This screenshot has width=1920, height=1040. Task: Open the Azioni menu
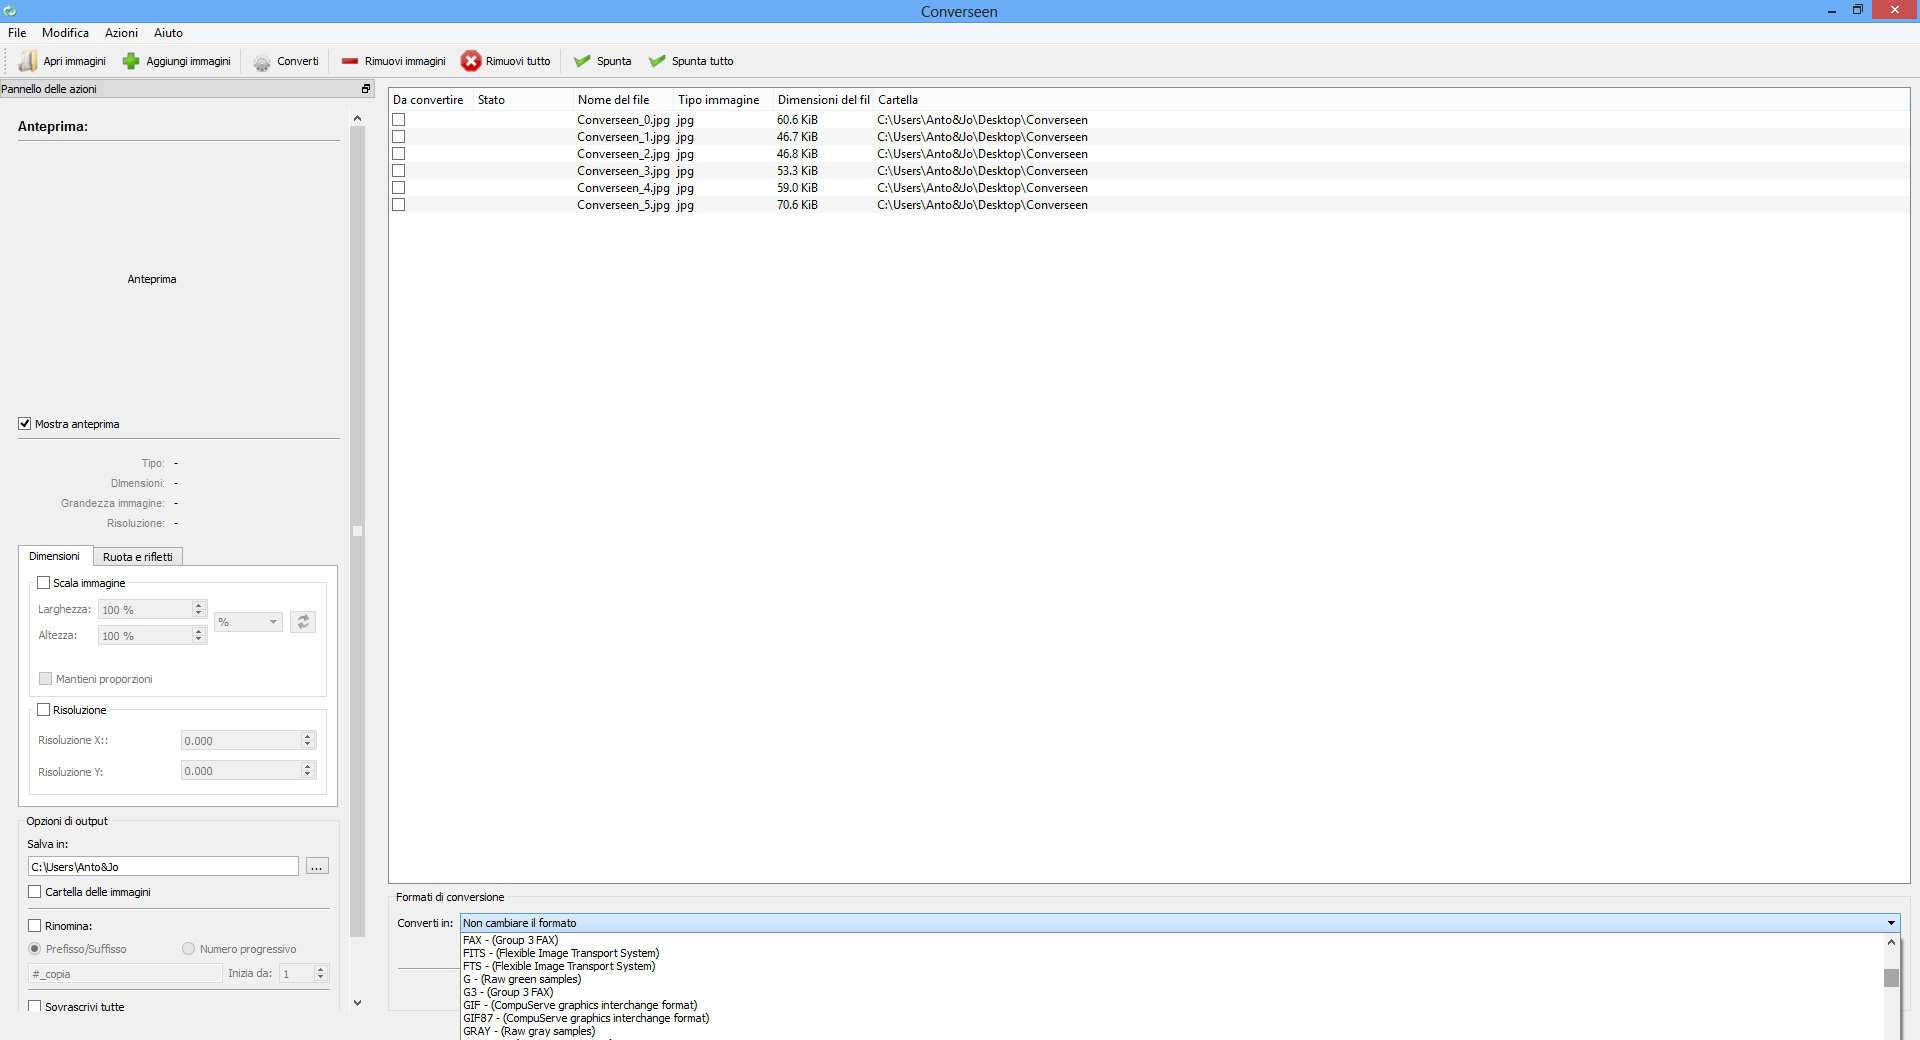(x=121, y=33)
